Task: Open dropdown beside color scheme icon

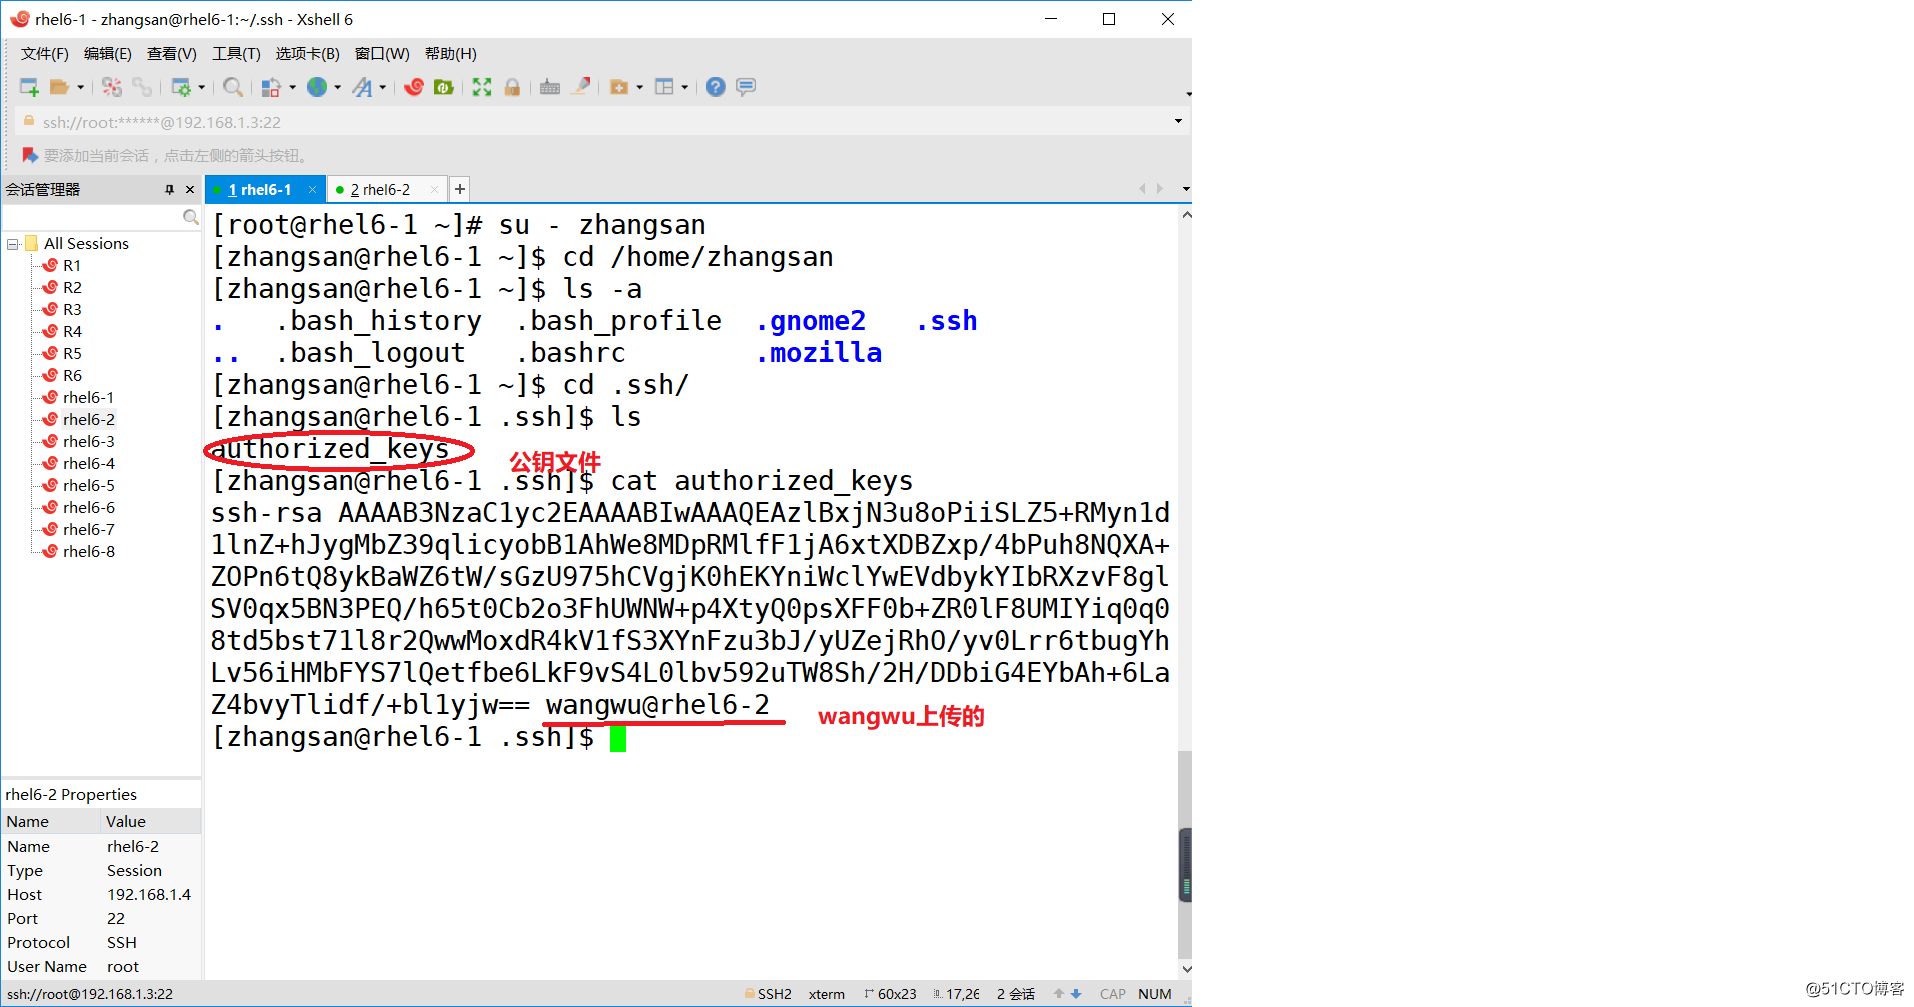Action: tap(292, 87)
